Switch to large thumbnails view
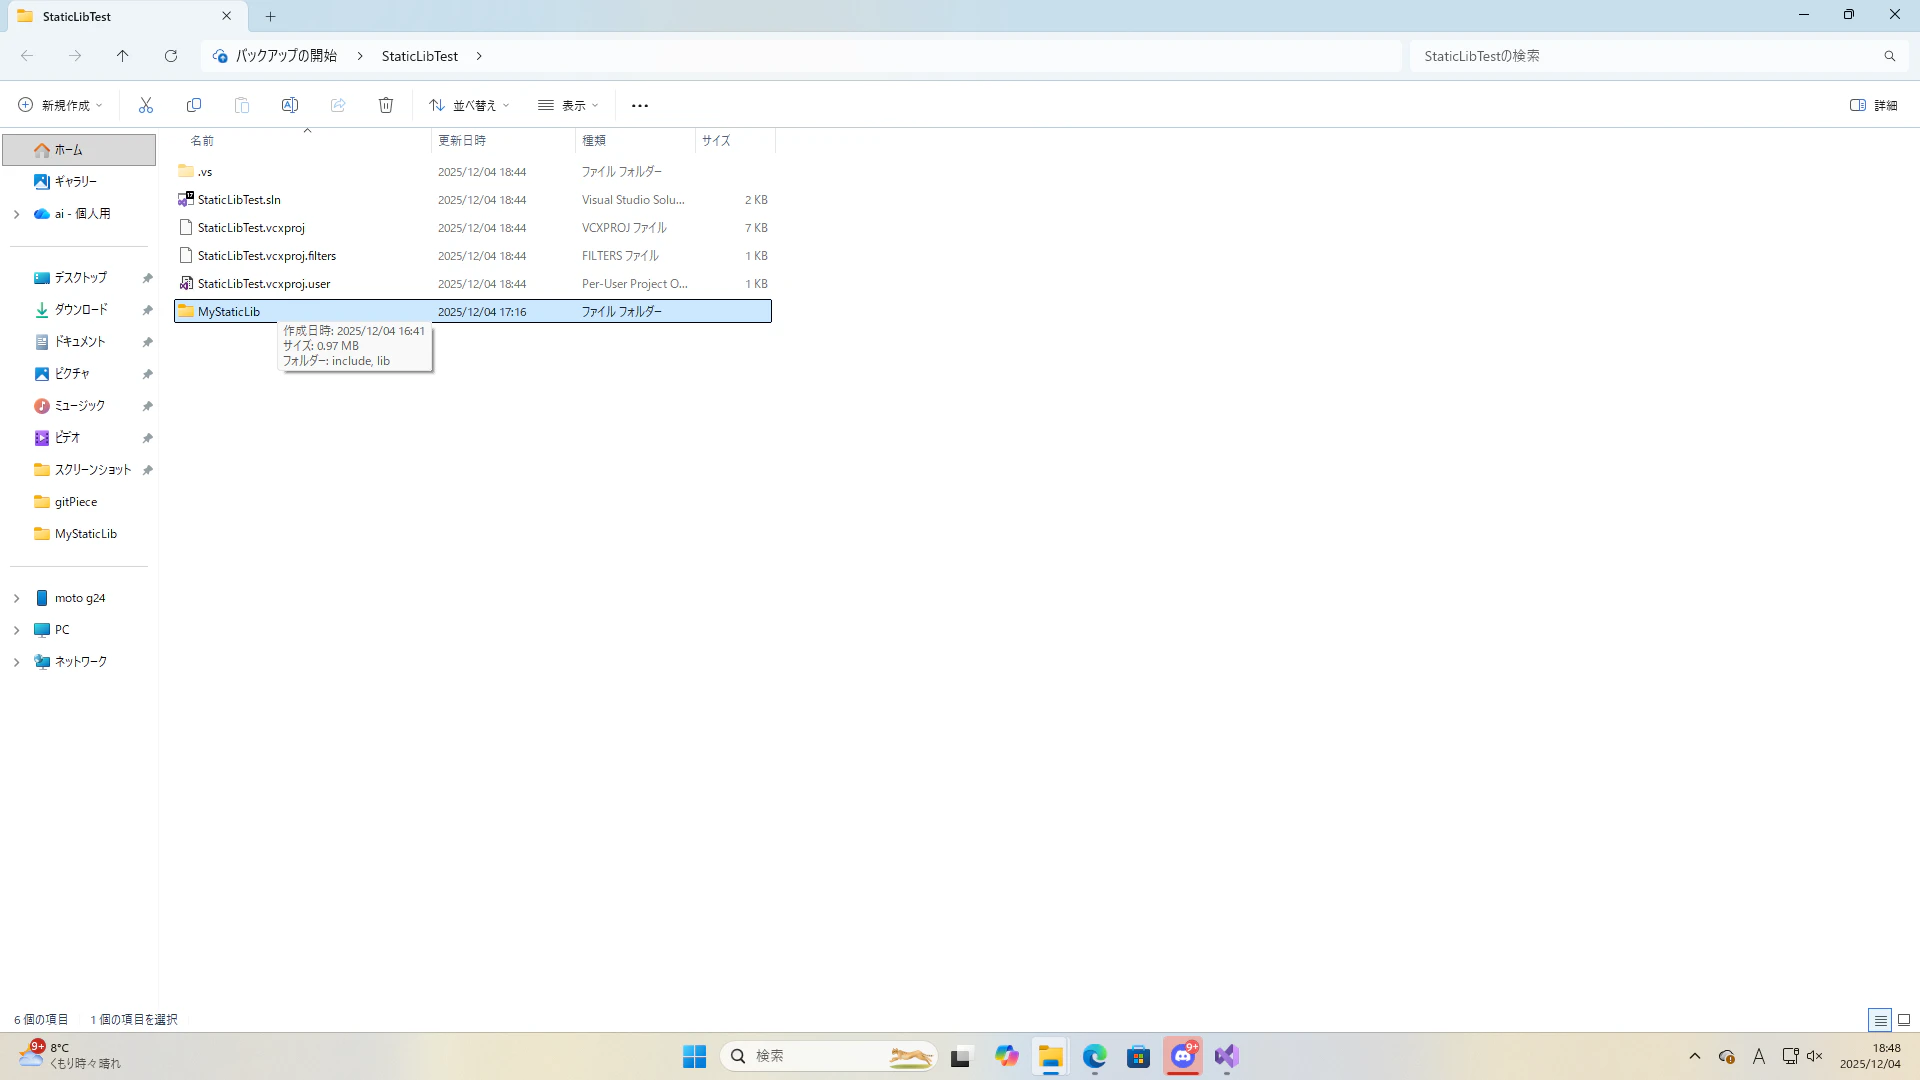This screenshot has width=1920, height=1080. tap(1904, 1020)
